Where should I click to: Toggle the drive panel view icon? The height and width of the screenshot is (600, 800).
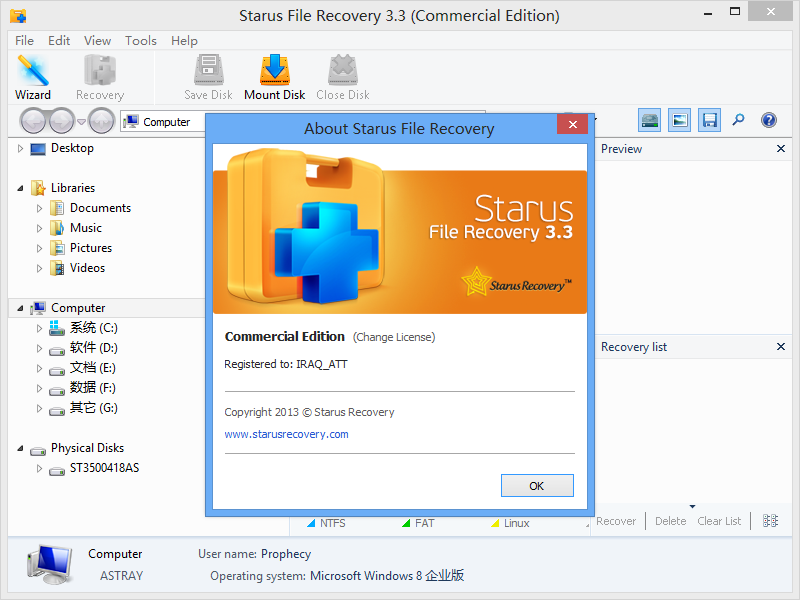point(649,120)
